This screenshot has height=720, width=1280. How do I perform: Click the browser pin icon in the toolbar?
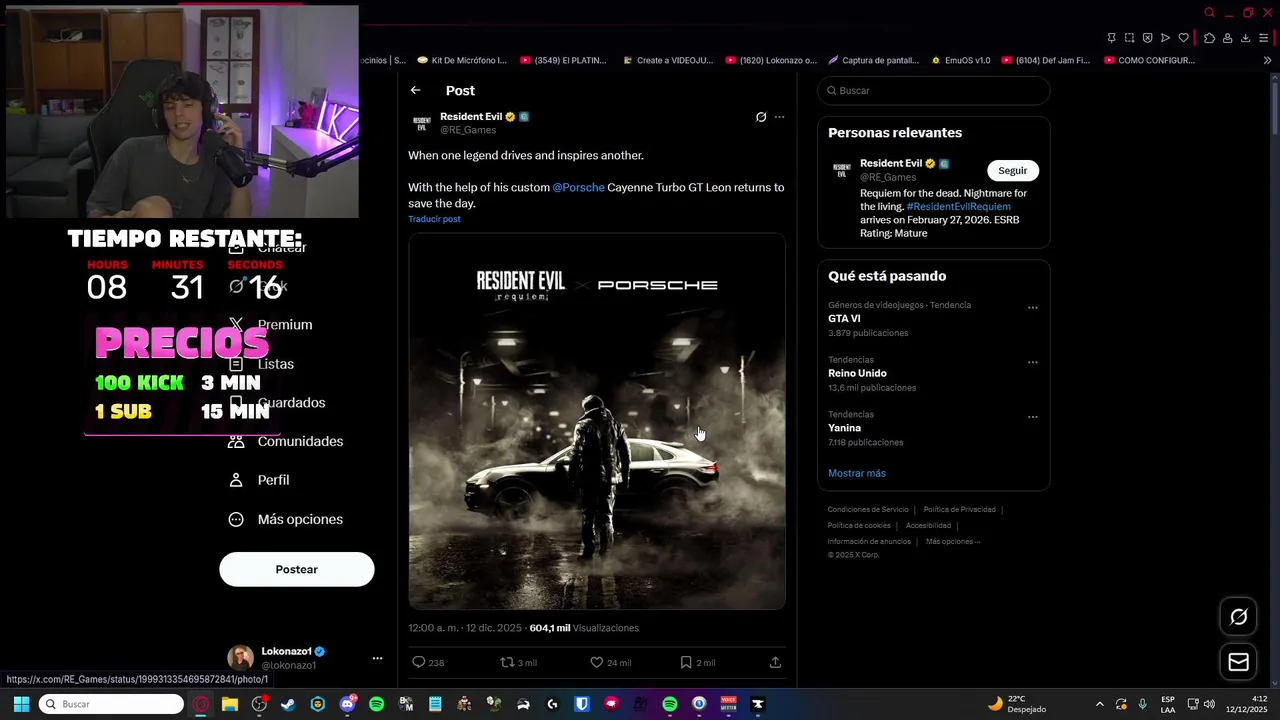1111,38
